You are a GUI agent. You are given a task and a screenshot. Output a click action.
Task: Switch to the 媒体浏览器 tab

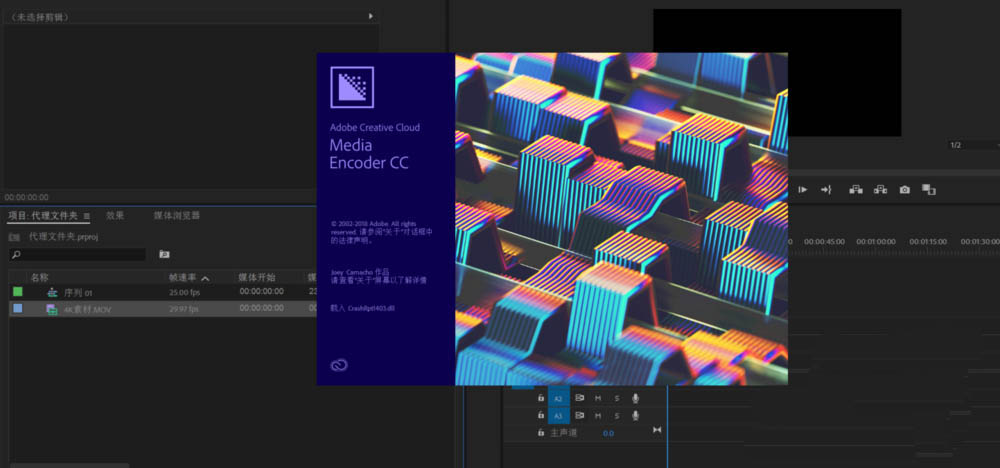[176, 215]
